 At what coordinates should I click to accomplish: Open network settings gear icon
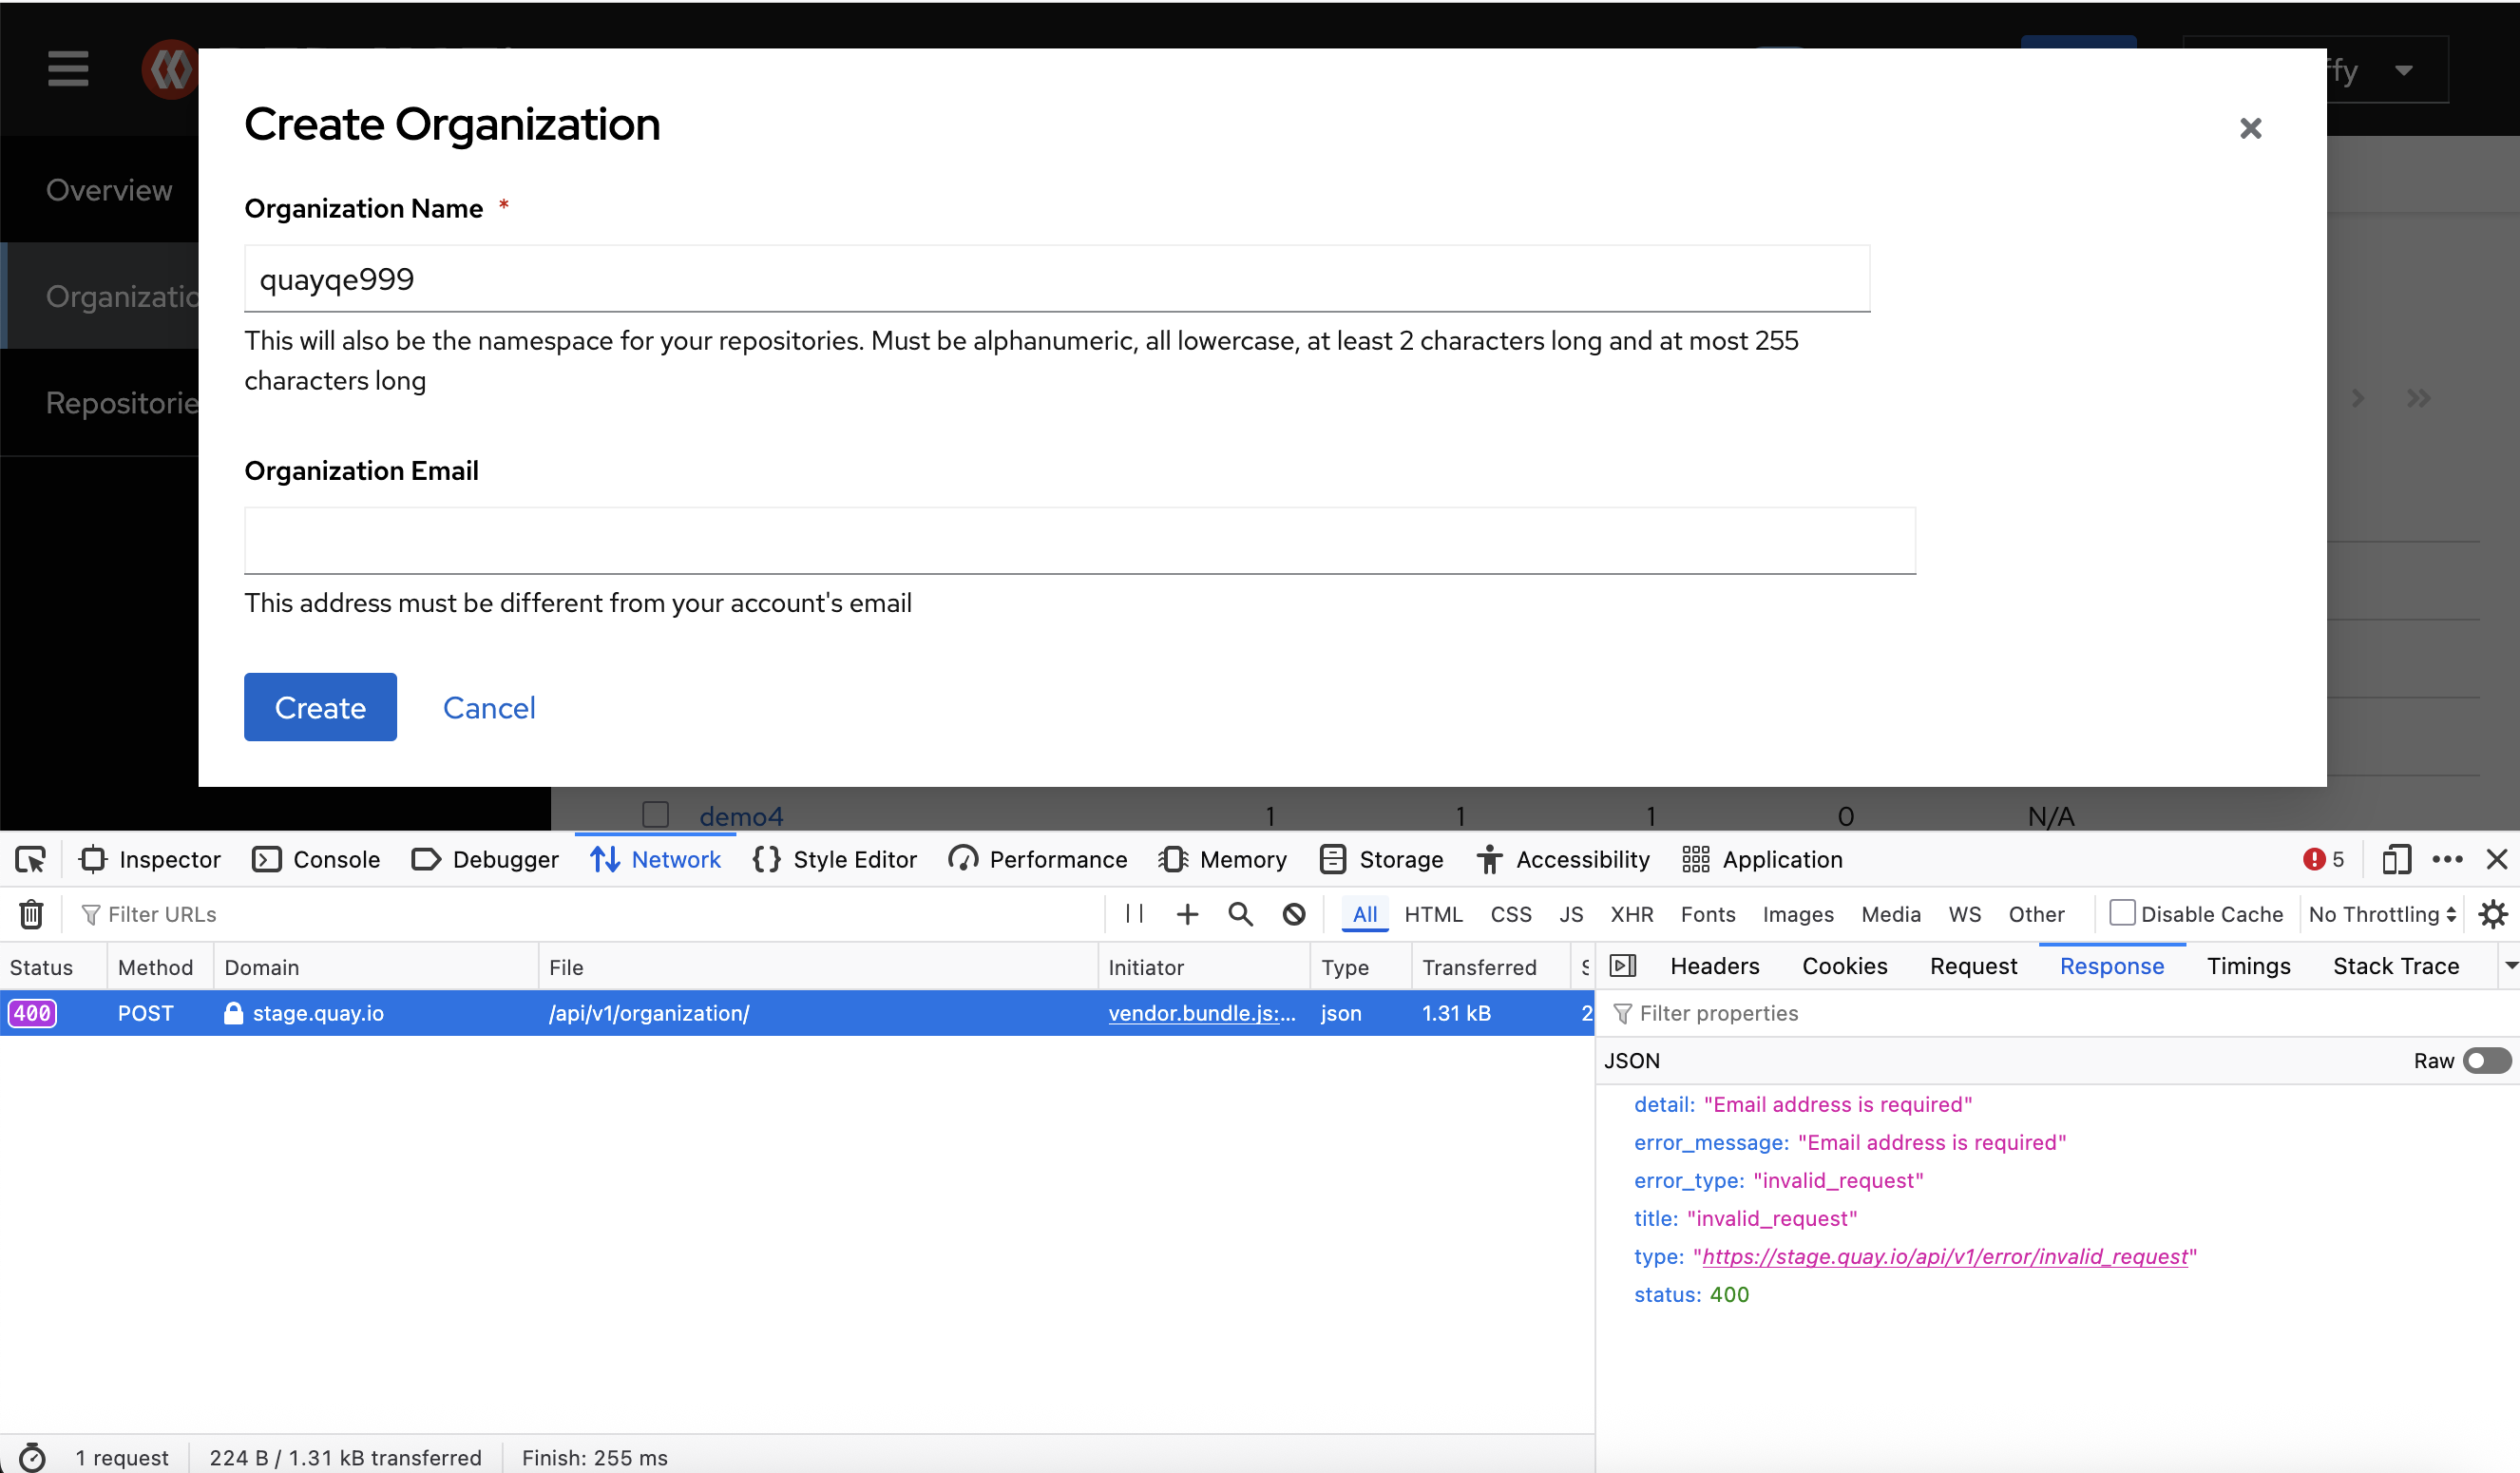(x=2493, y=914)
